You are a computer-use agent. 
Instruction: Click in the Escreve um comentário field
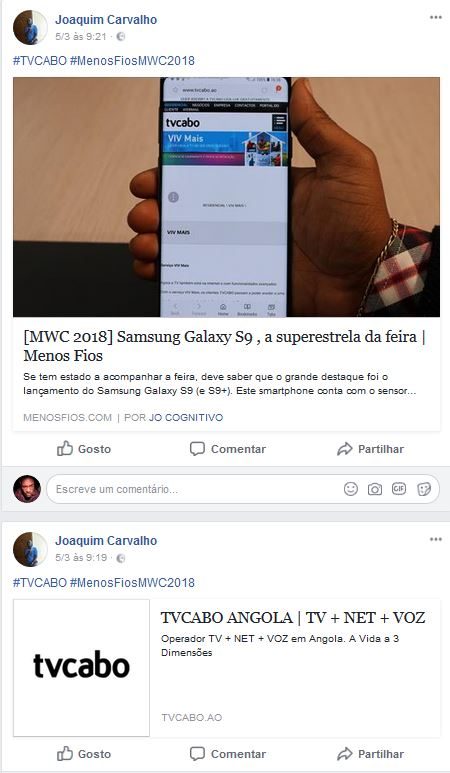click(x=197, y=489)
